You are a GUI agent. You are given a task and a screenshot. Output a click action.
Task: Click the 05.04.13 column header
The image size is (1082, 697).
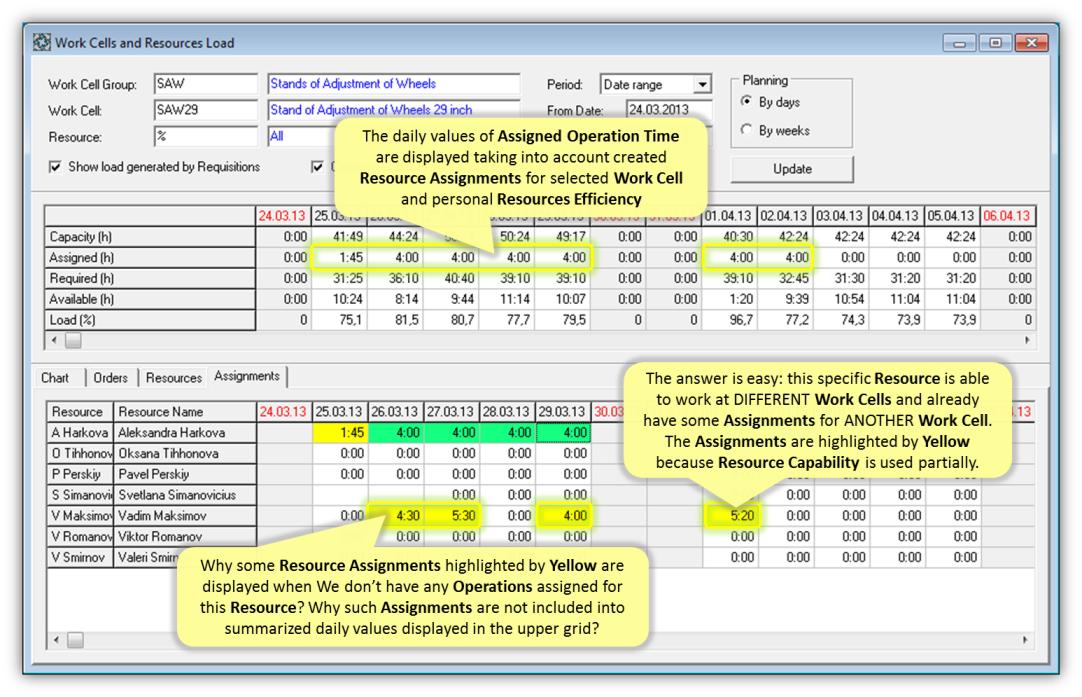(x=952, y=216)
